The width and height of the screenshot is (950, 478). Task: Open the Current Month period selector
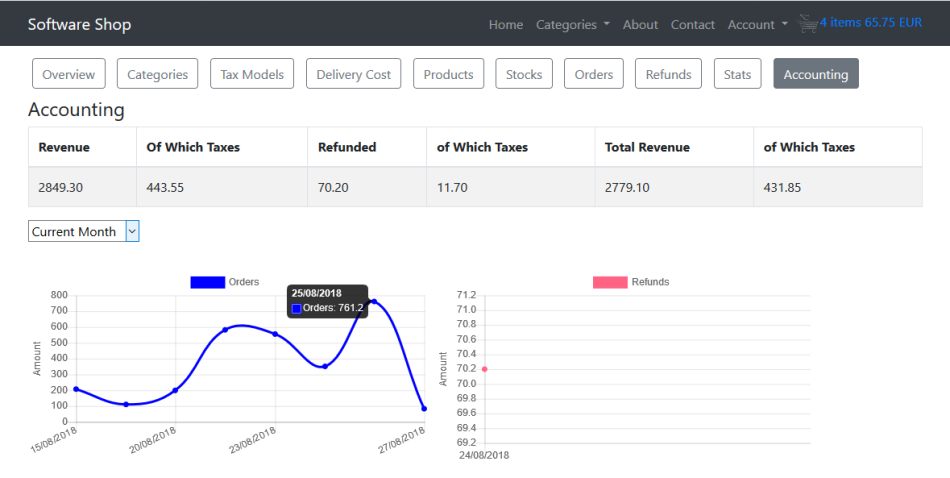(x=84, y=231)
